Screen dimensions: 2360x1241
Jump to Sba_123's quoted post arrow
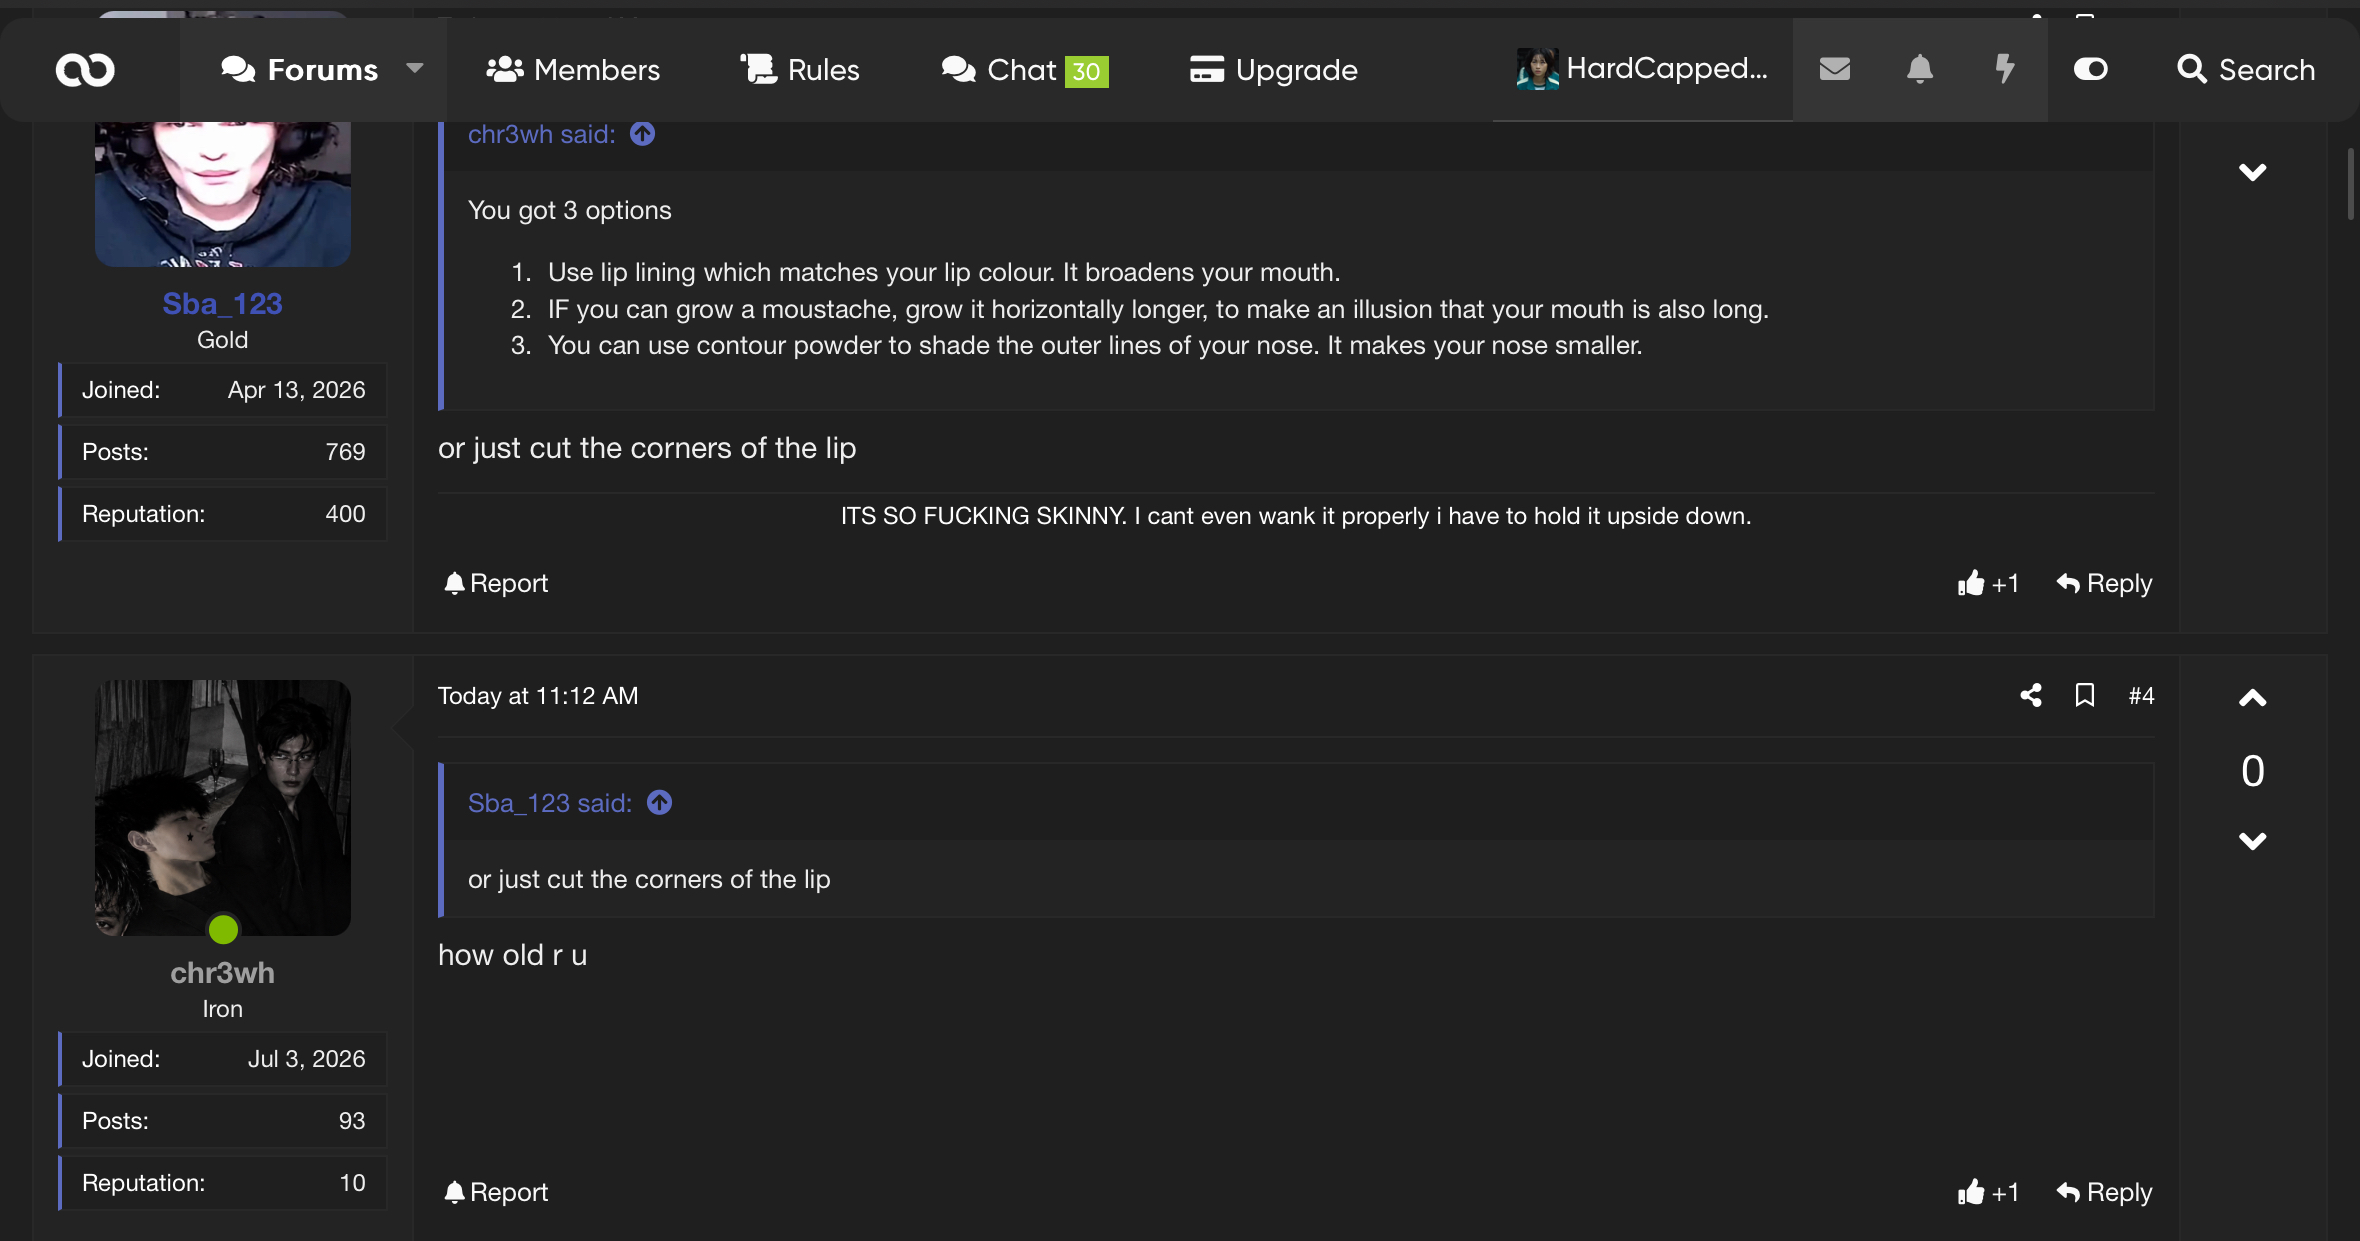tap(660, 803)
